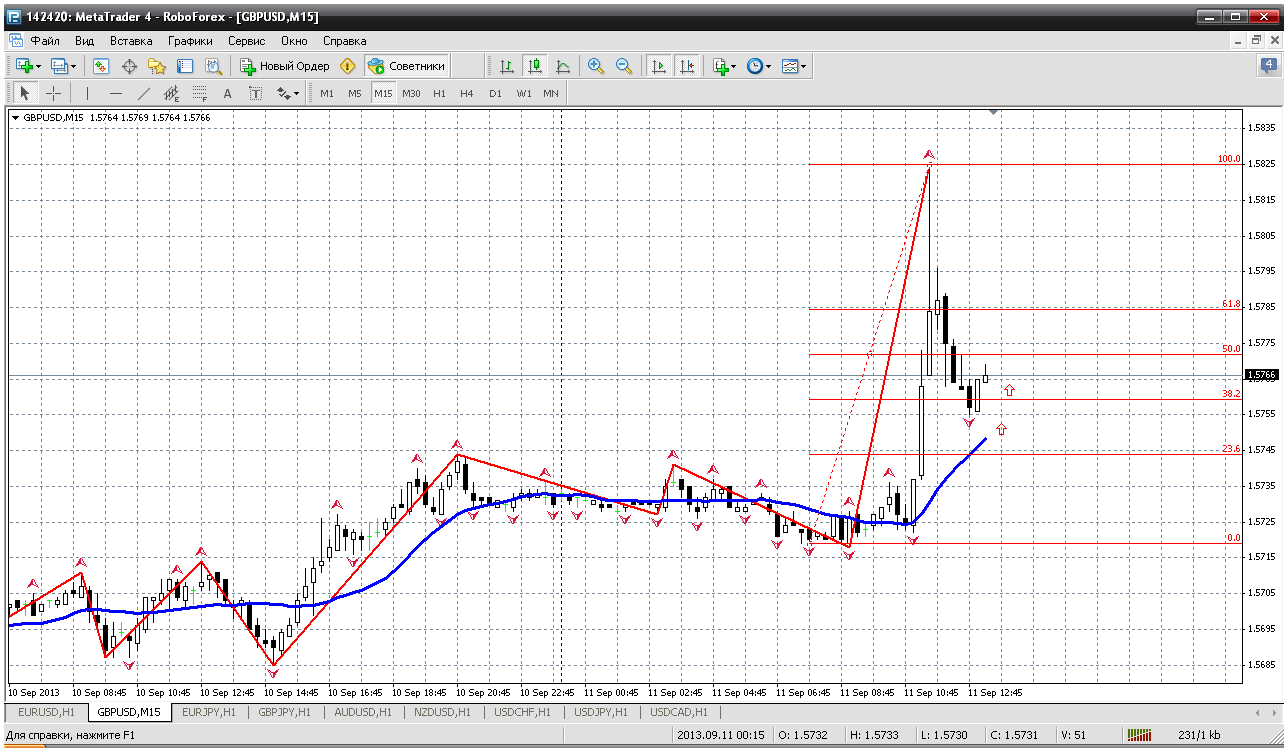Viewport: 1288px width, 748px height.
Task: Select the M5 timeframe button
Action: coord(355,93)
